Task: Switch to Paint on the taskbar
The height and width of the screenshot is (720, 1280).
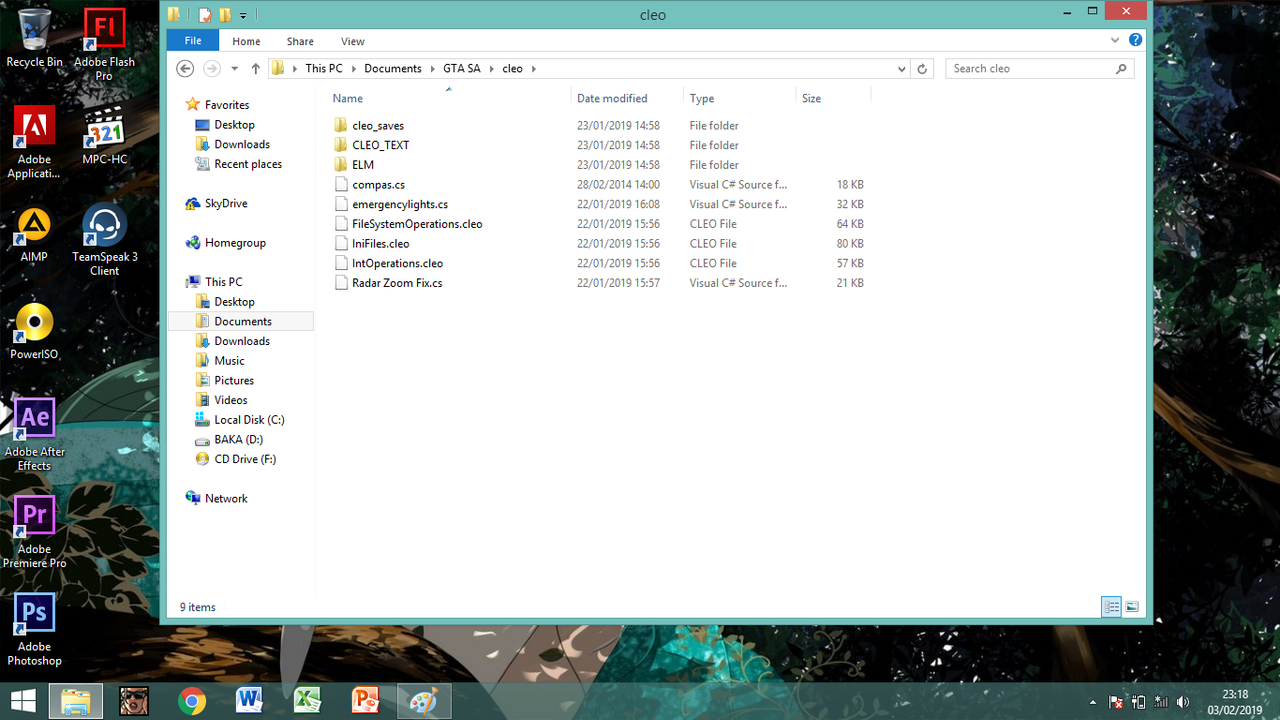Action: coord(424,701)
